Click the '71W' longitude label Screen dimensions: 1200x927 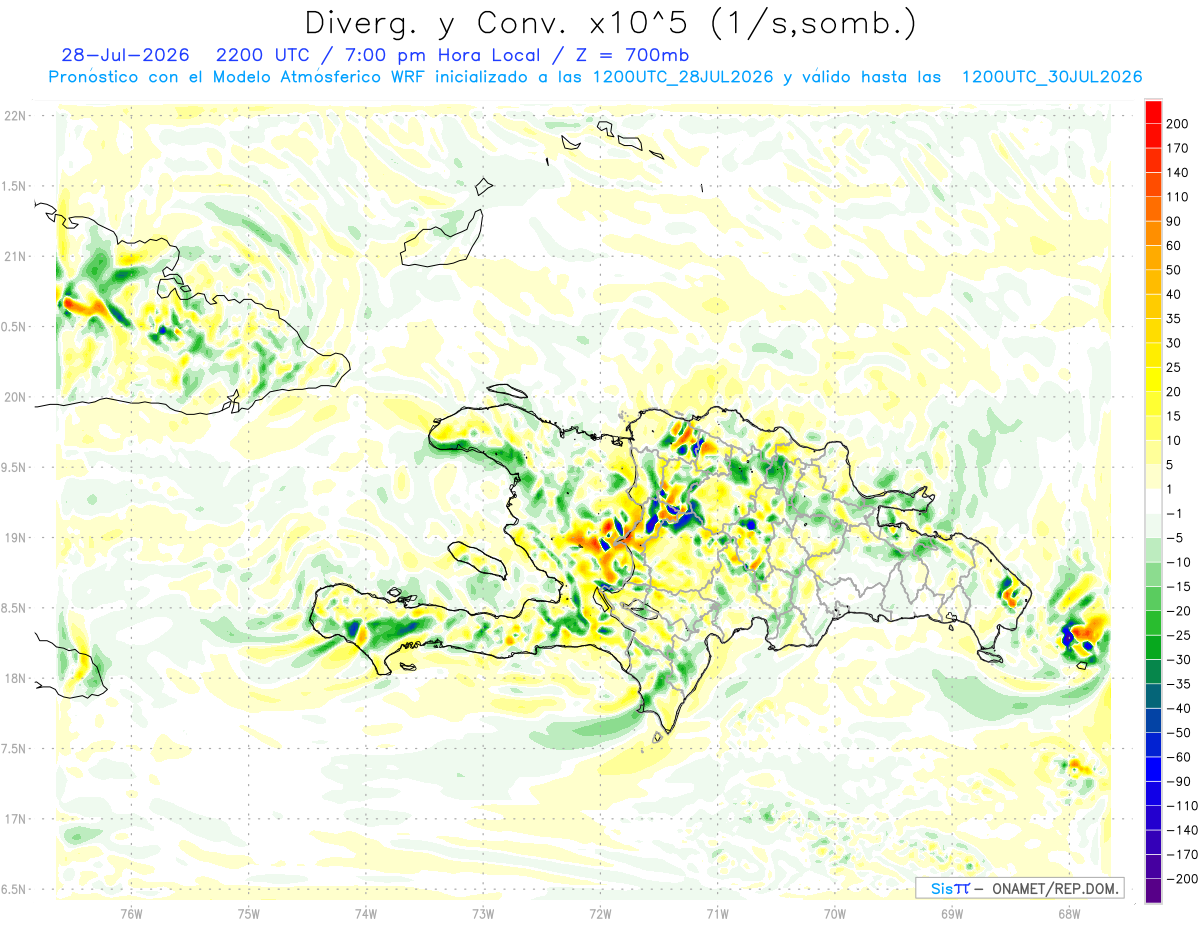(x=717, y=913)
